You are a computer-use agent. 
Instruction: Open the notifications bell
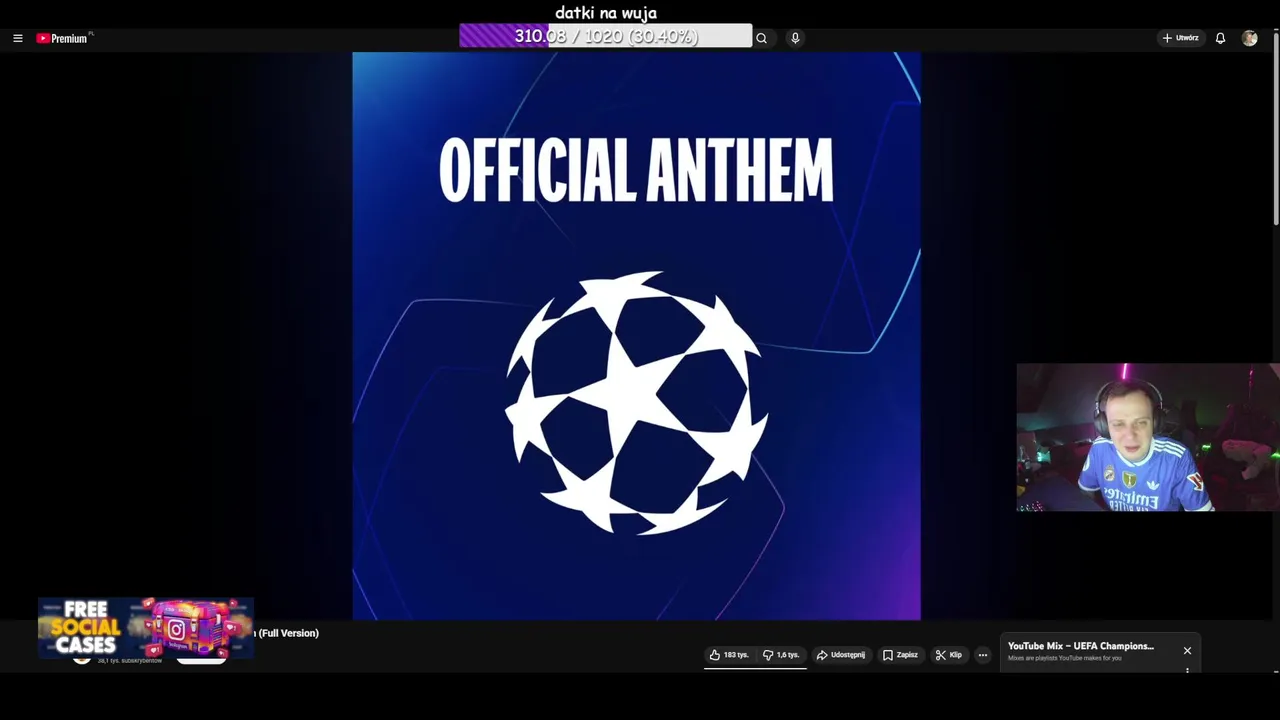[1220, 38]
